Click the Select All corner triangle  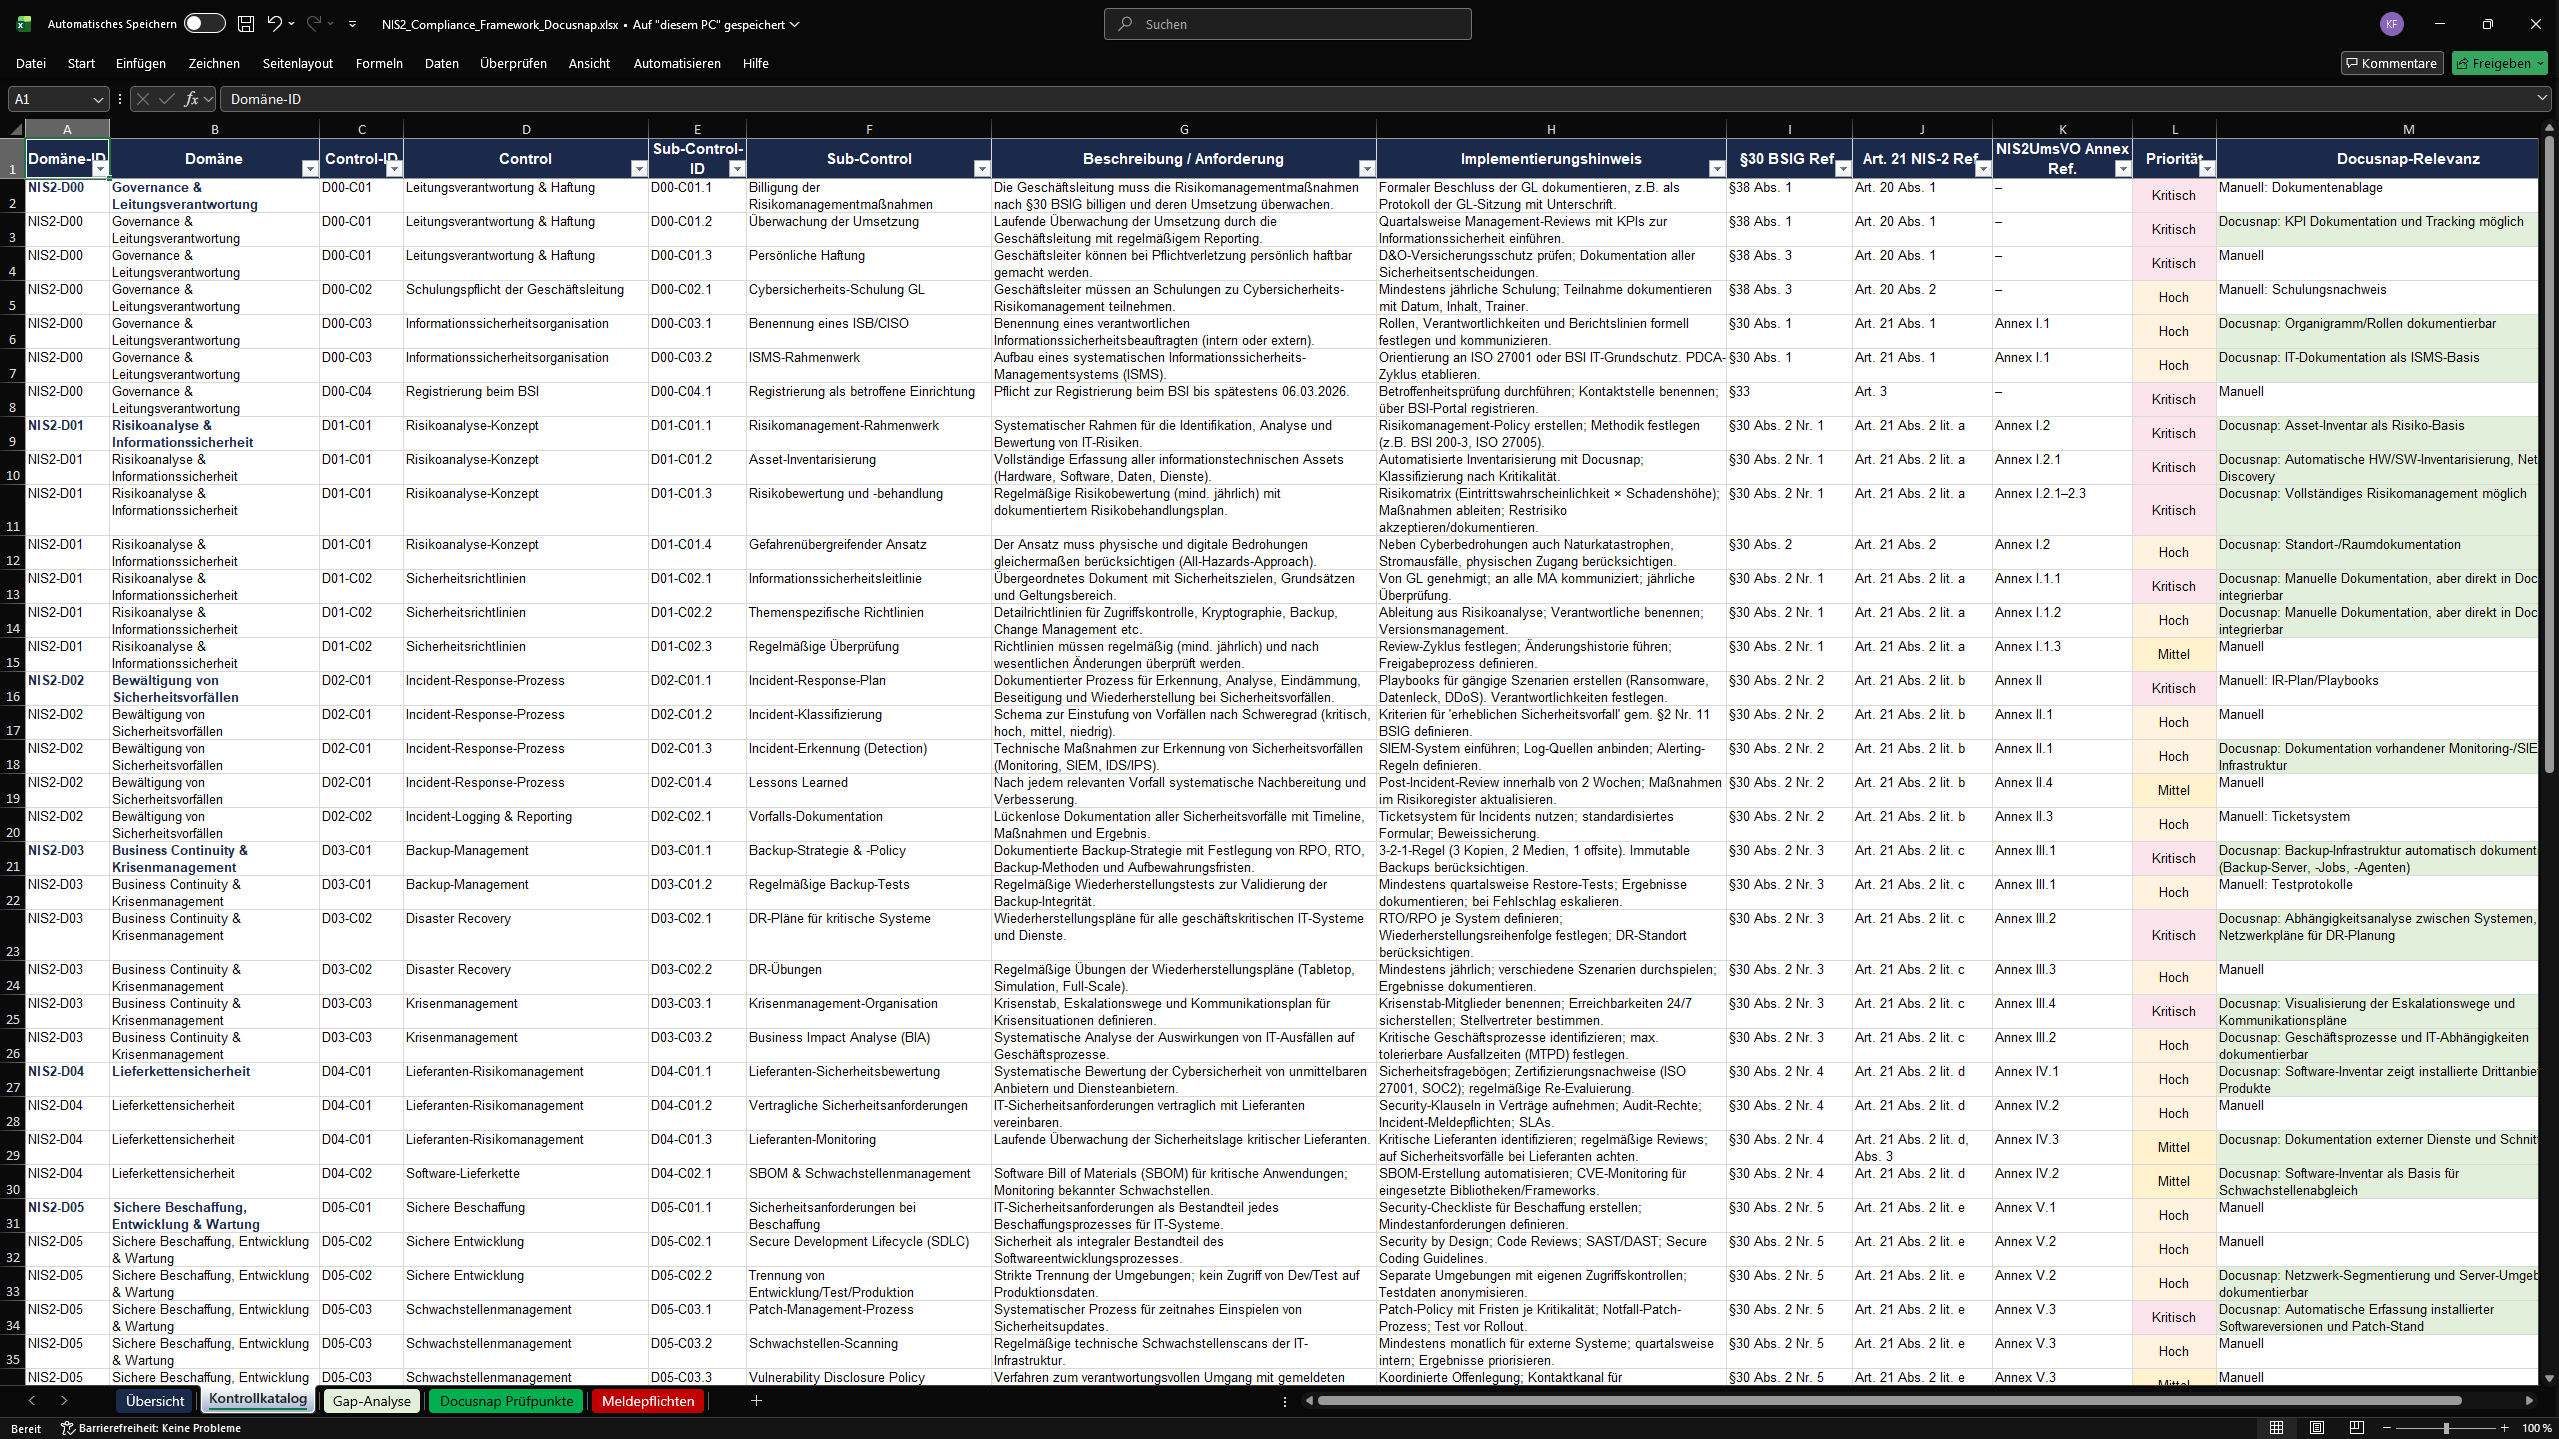15,129
